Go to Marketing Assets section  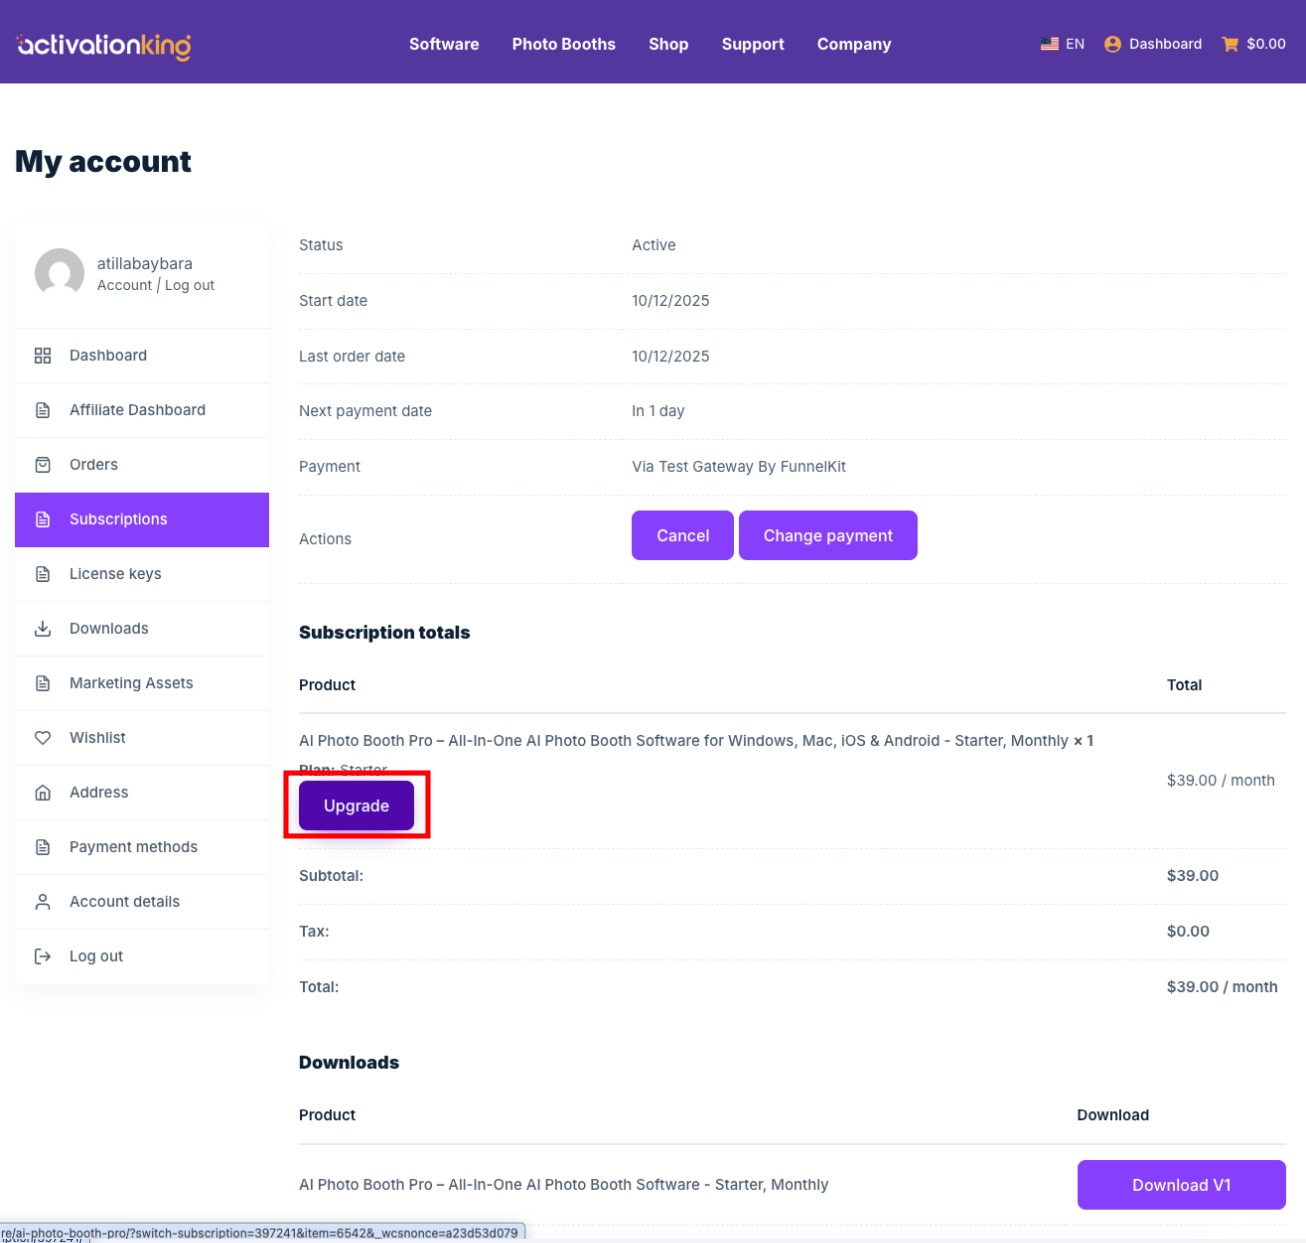click(x=131, y=683)
